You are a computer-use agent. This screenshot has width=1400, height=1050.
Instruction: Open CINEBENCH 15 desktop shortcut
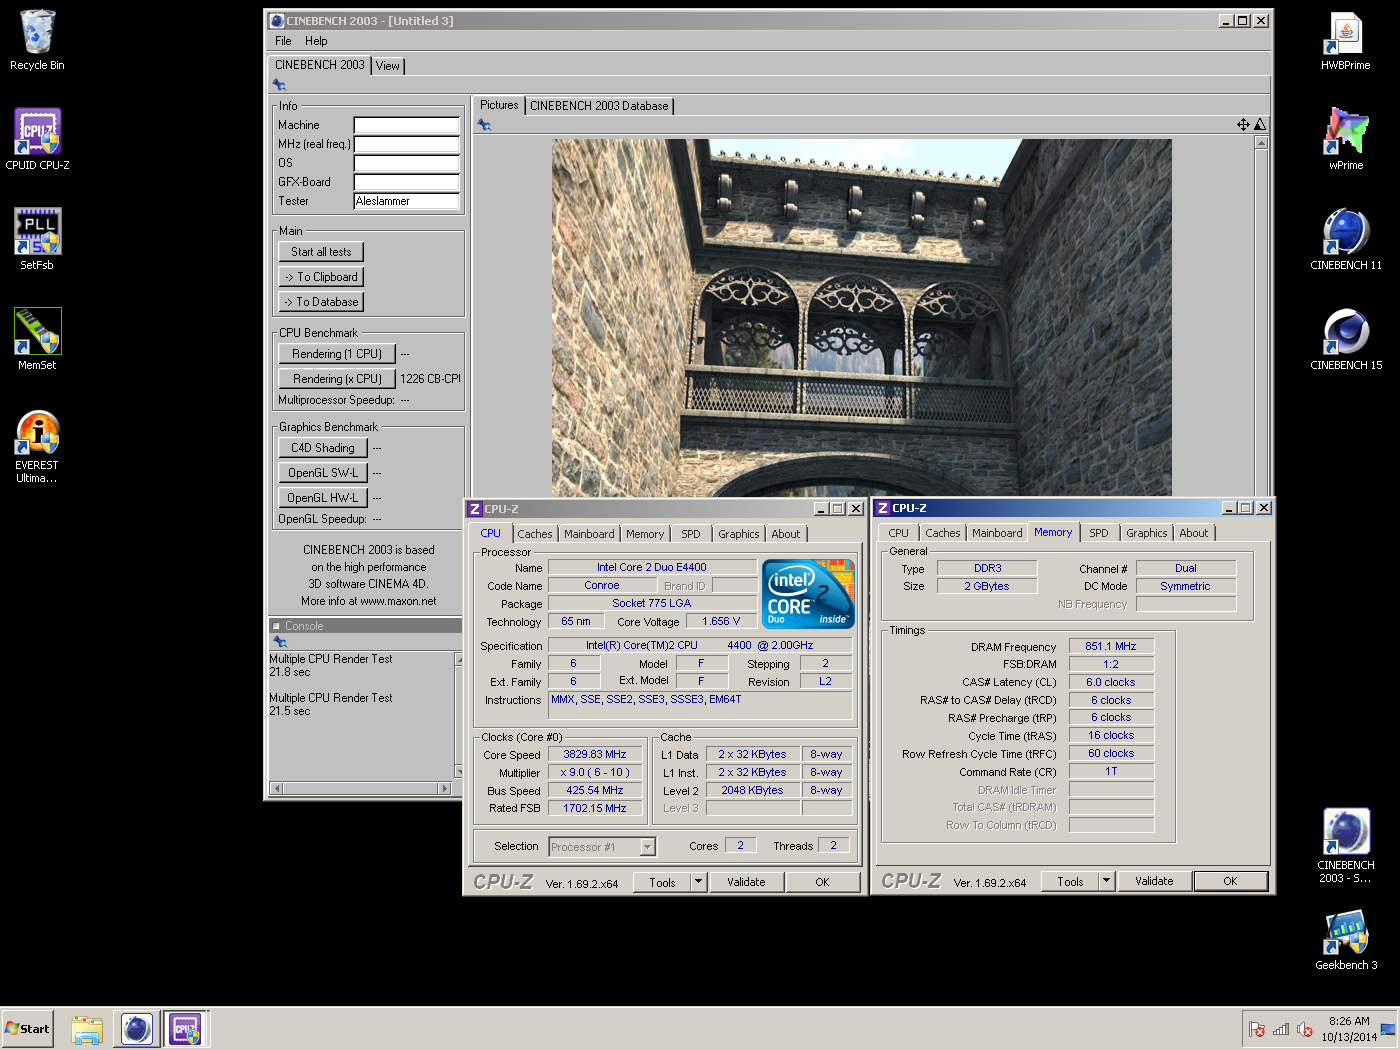coord(1346,339)
